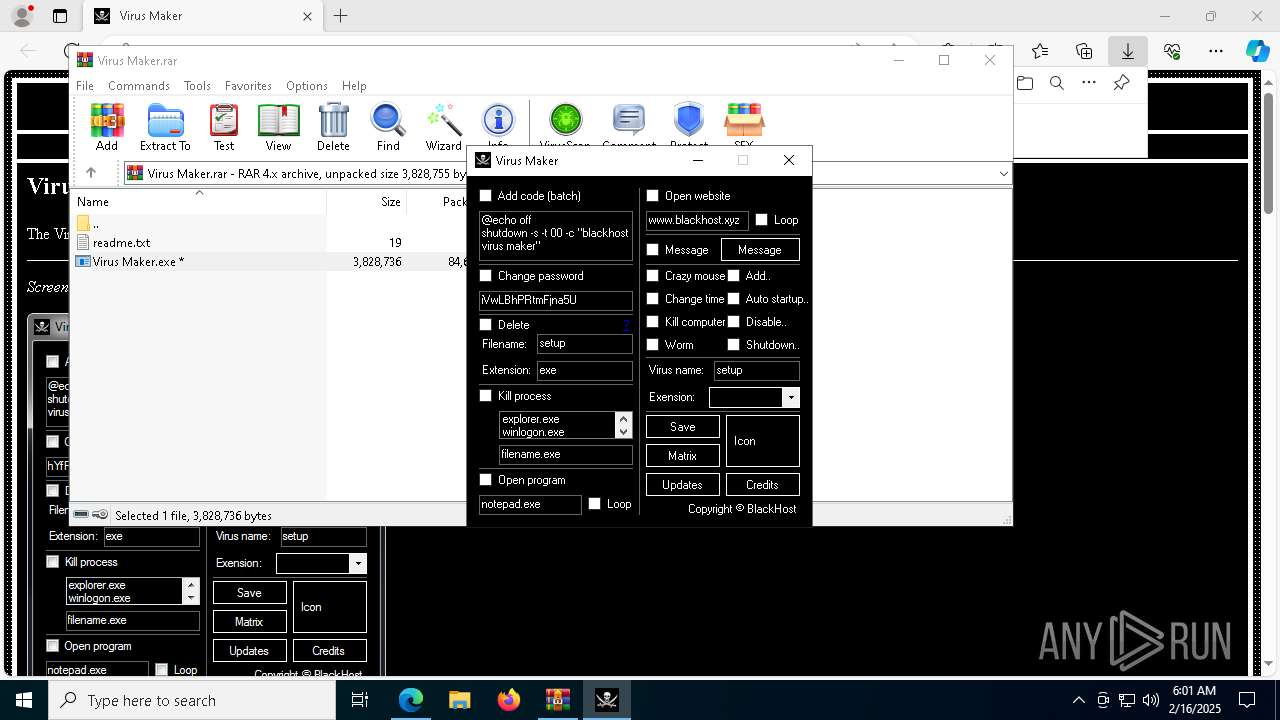
Task: Open Edge favorites star icon
Action: click(x=1040, y=51)
